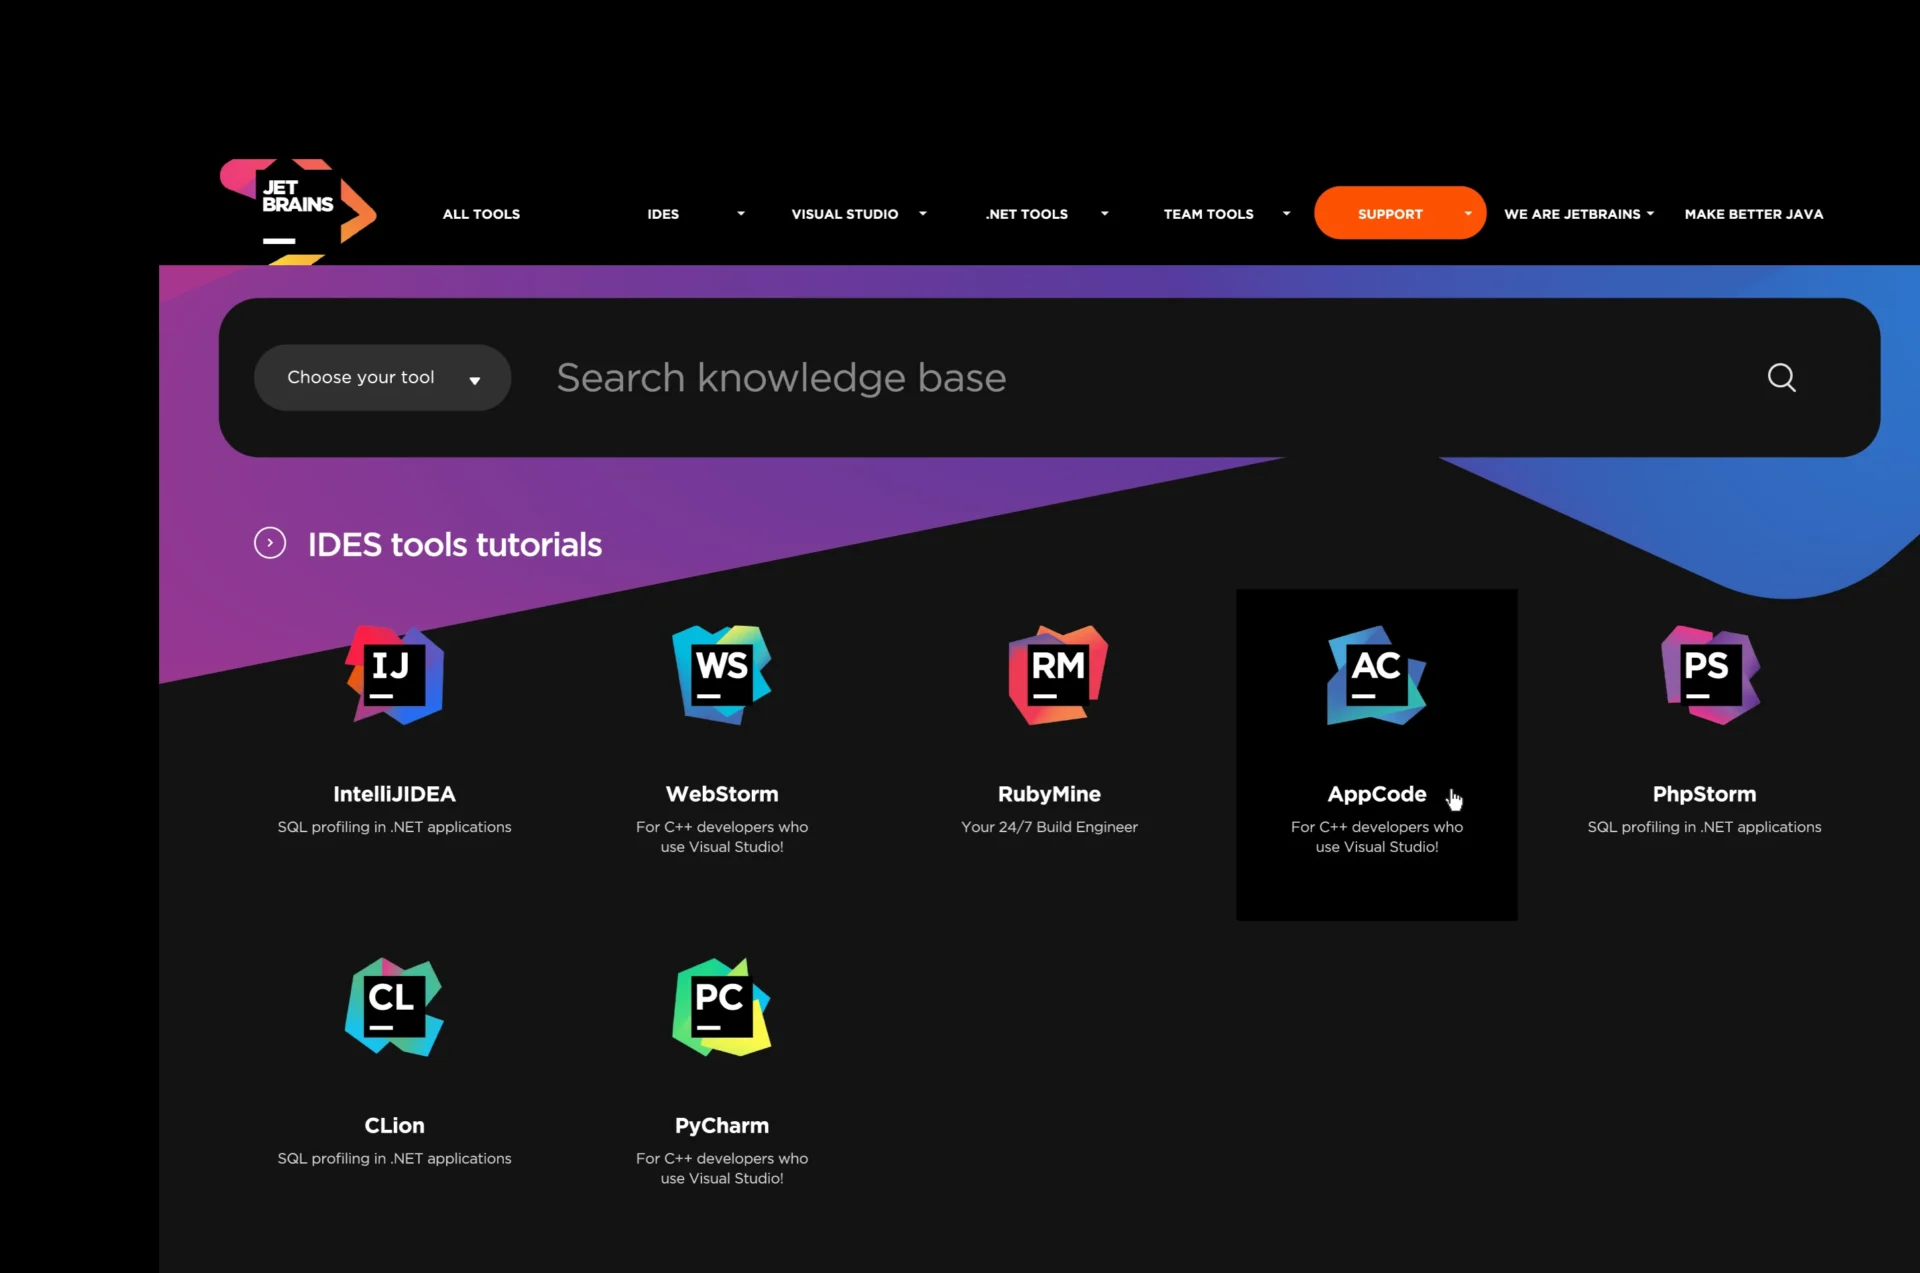Open the CLion CL icon

coord(395,1007)
